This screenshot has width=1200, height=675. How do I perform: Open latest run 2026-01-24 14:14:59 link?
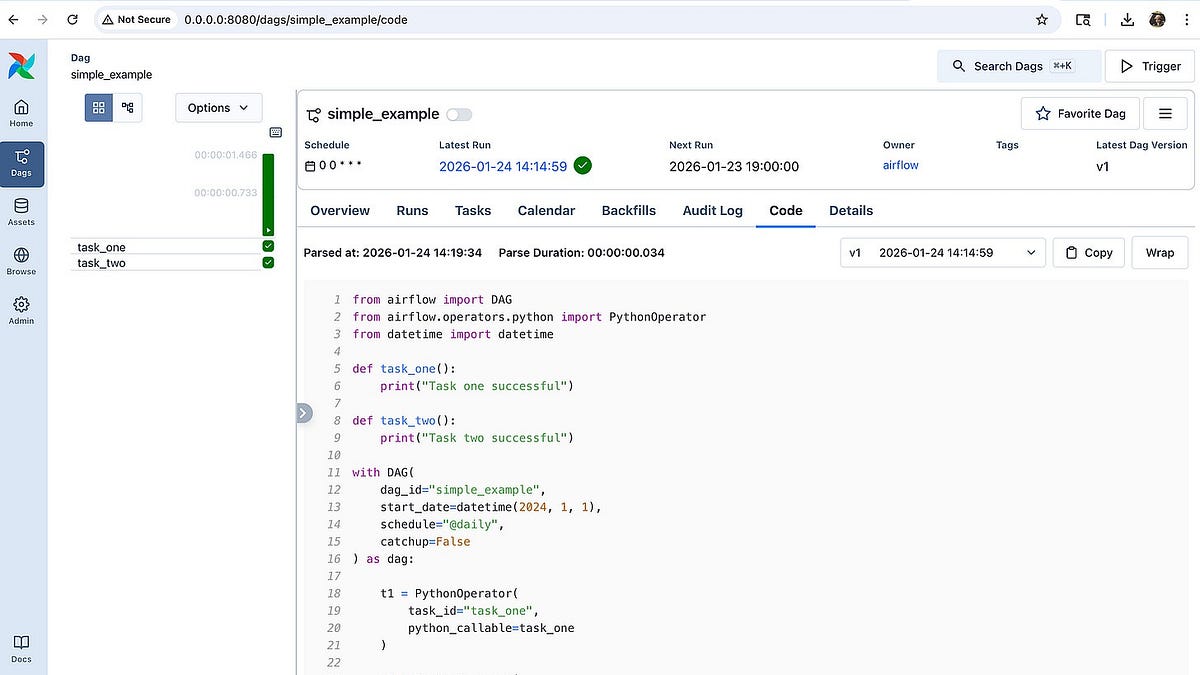click(503, 167)
